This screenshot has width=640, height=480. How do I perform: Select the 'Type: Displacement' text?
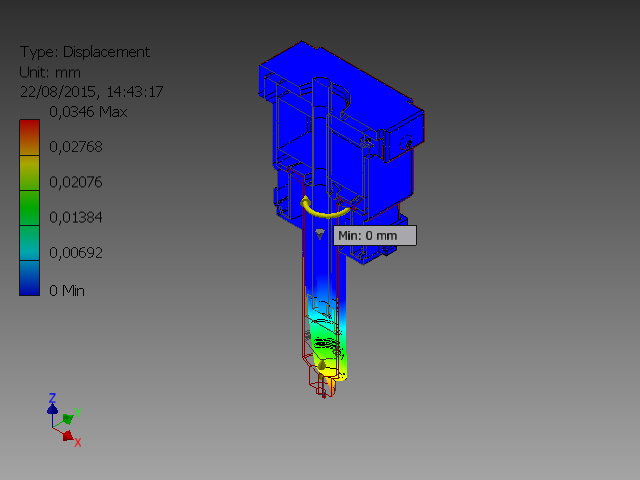tap(85, 52)
